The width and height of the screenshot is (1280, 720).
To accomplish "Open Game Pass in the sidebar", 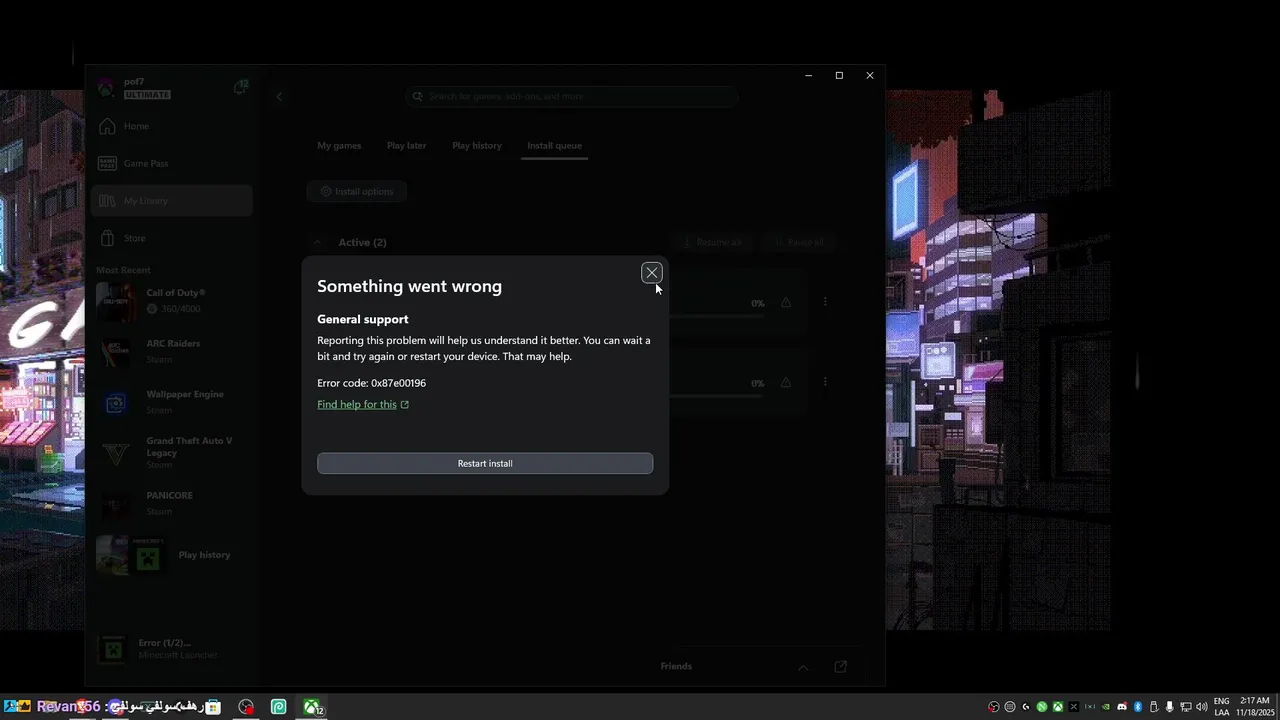I will point(171,163).
